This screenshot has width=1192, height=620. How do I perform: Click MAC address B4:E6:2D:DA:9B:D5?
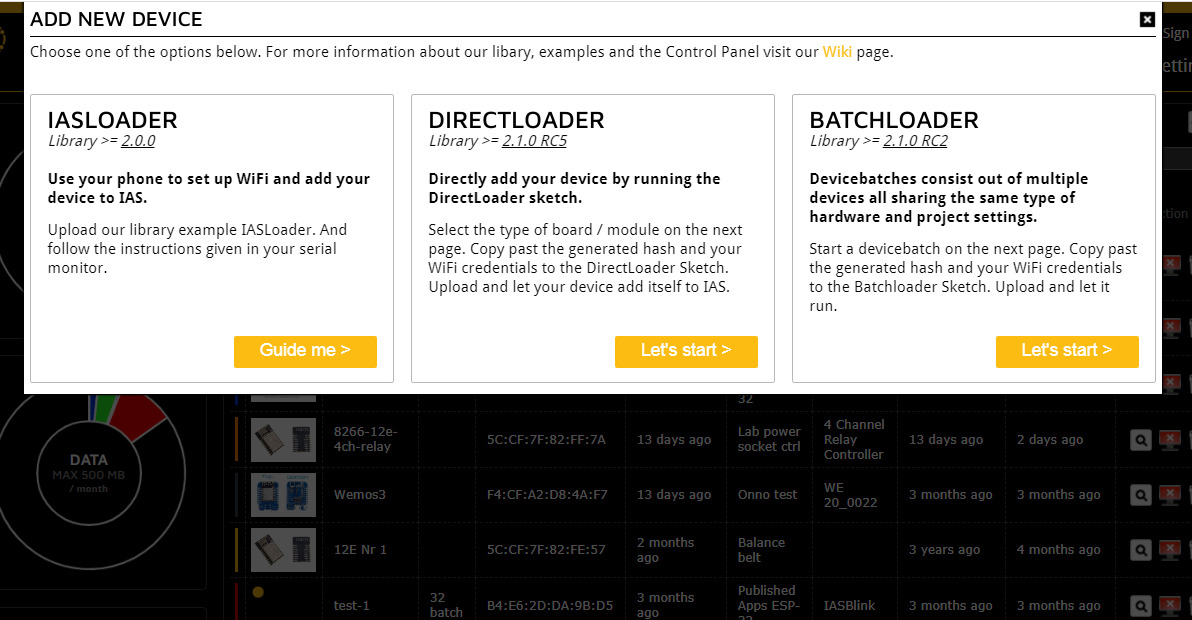(x=550, y=606)
